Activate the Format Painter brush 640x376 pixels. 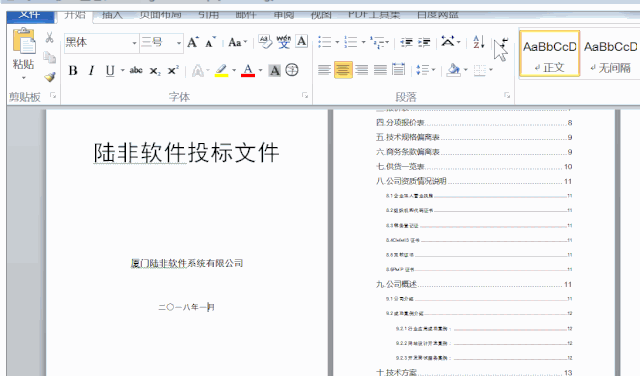coord(49,77)
